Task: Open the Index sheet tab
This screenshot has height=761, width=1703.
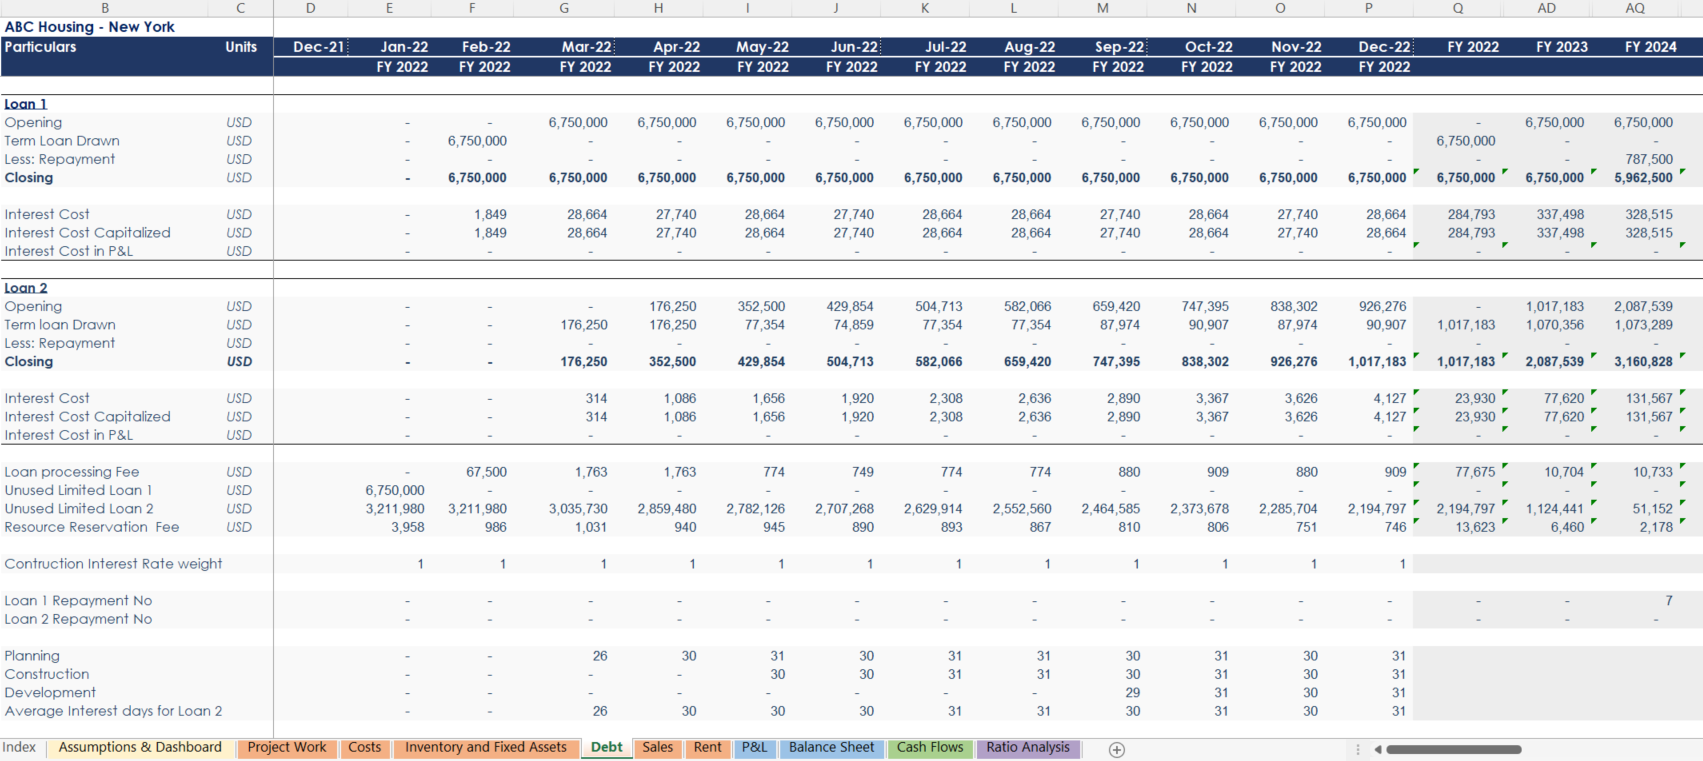Action: (19, 748)
